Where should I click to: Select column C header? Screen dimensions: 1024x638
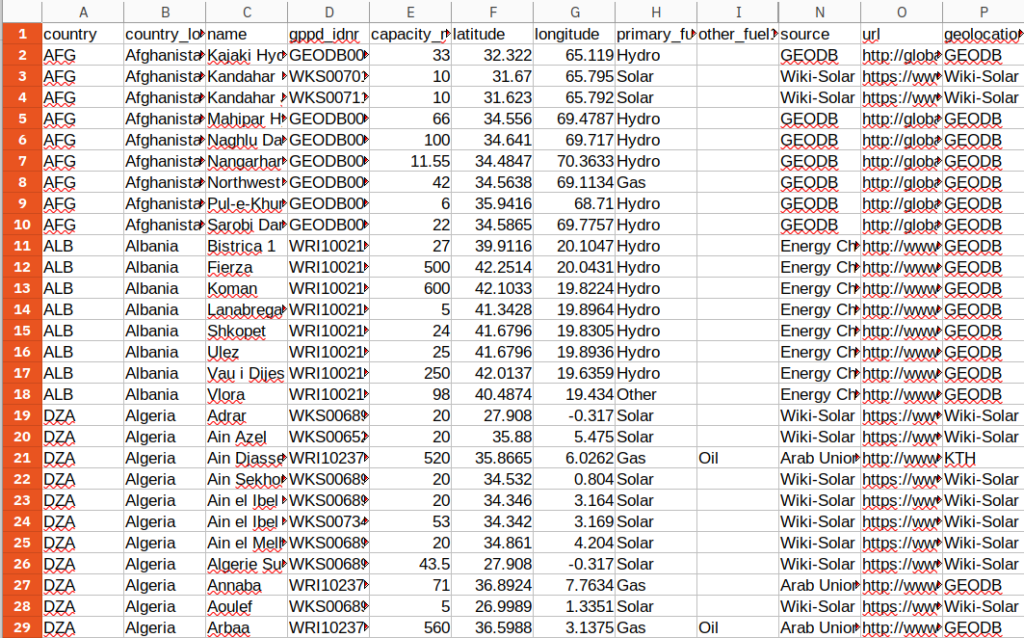point(247,12)
